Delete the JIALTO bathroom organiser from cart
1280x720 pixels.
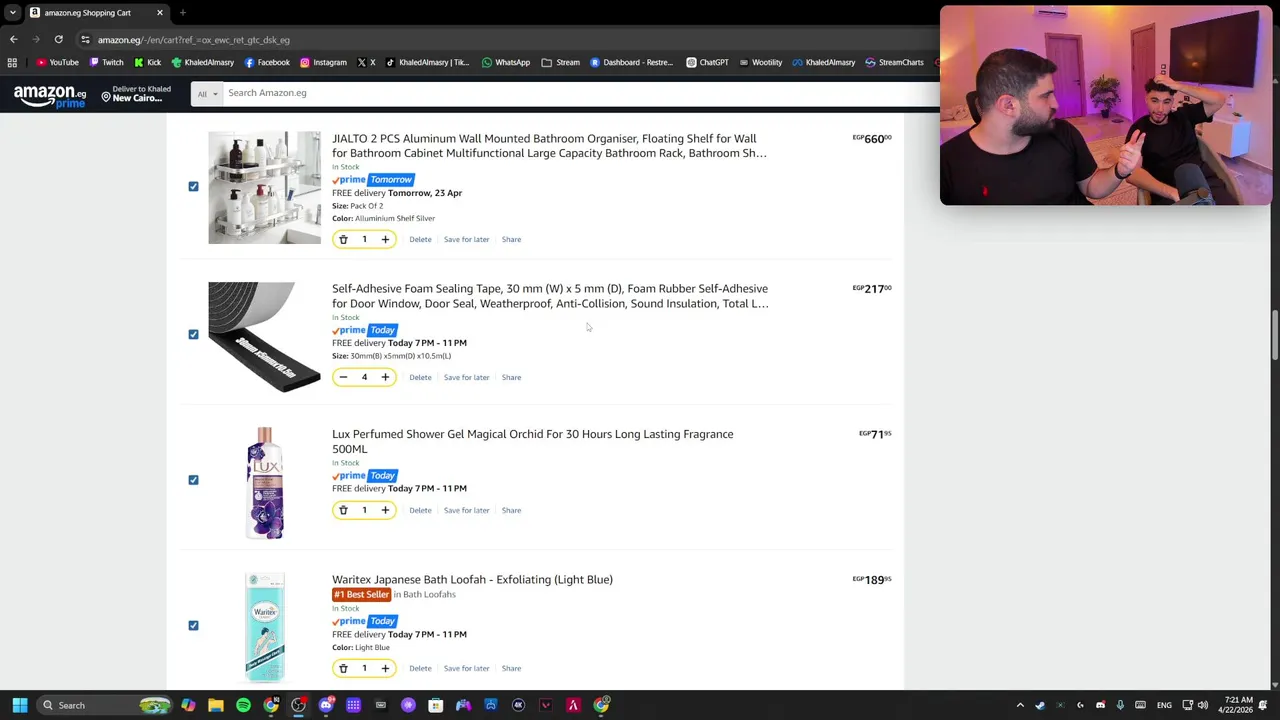point(420,239)
